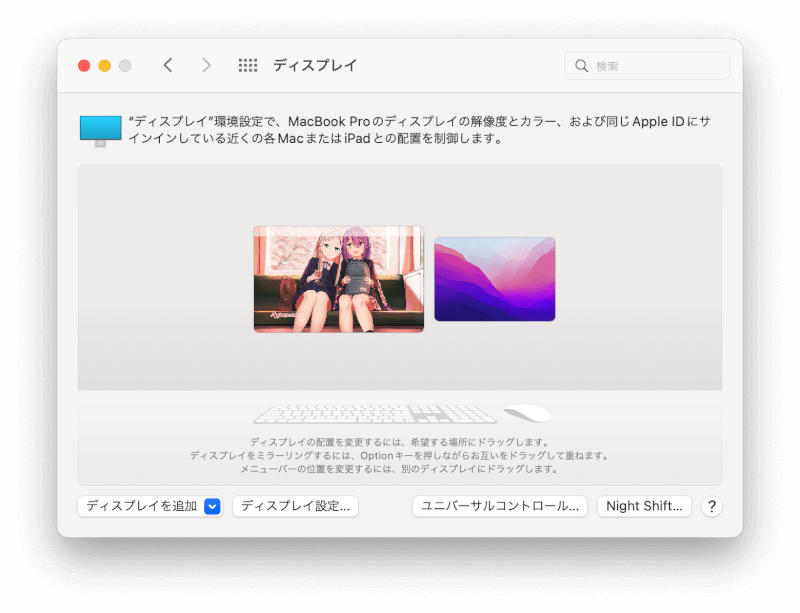Open Night Shift… settings
This screenshot has width=800, height=613.
(x=644, y=506)
